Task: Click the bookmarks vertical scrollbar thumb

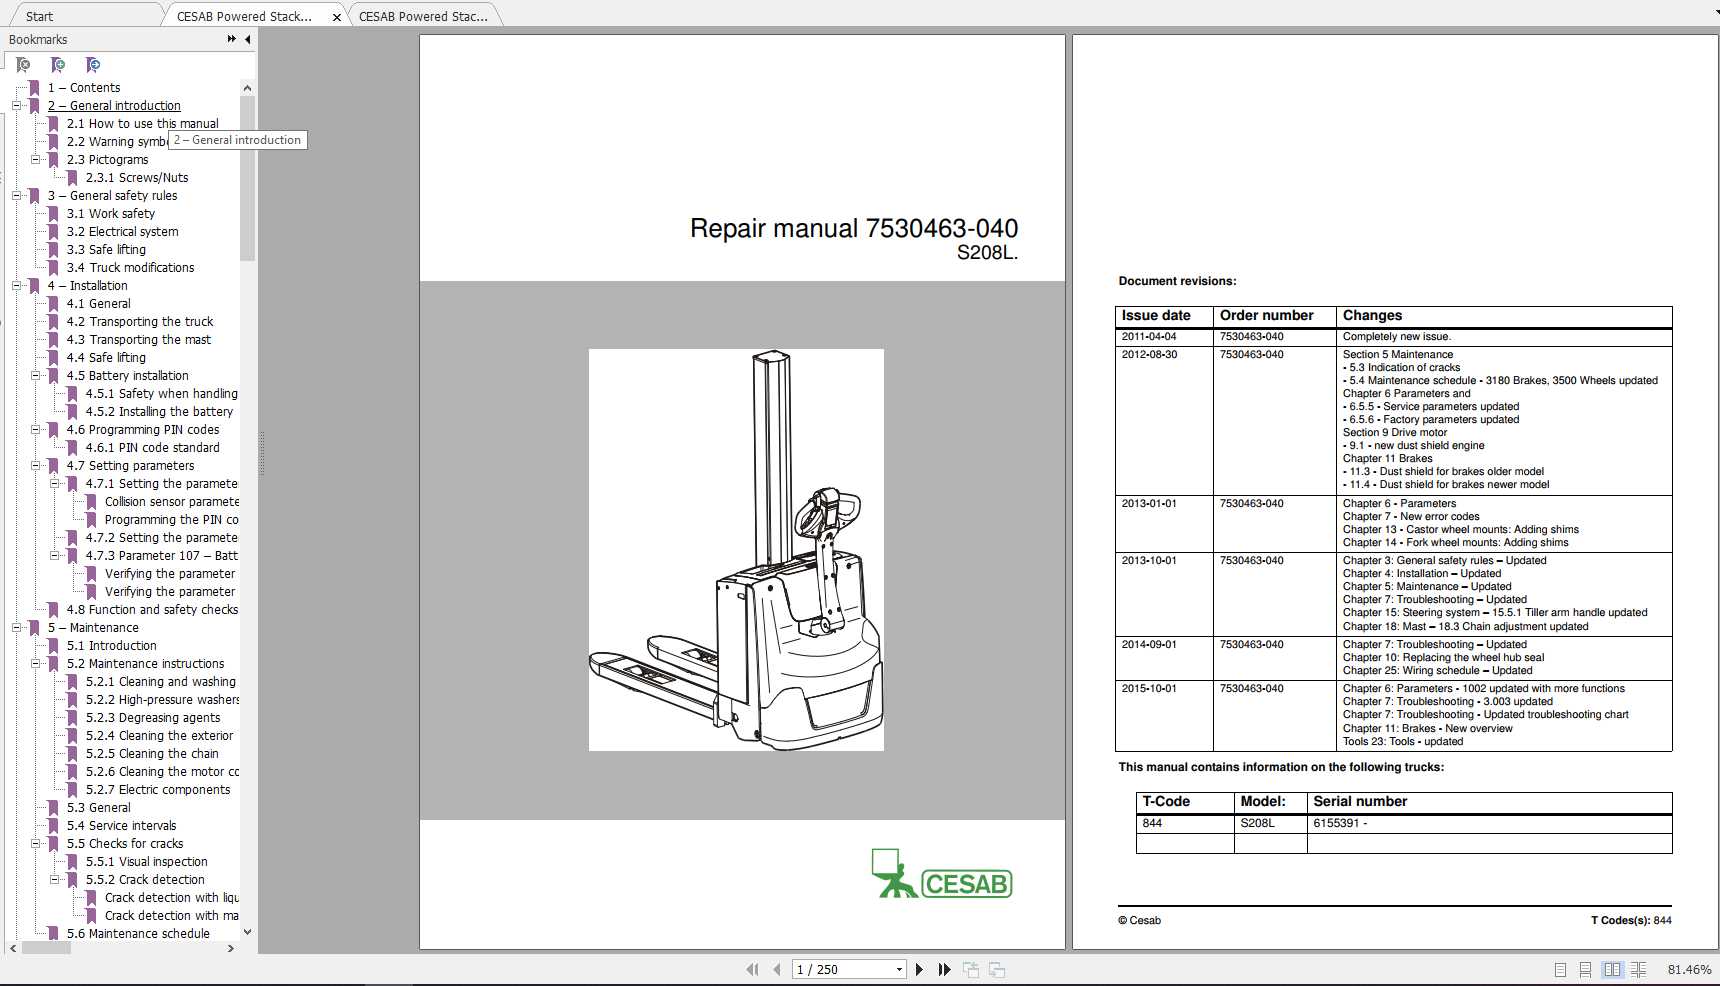Action: 247,178
